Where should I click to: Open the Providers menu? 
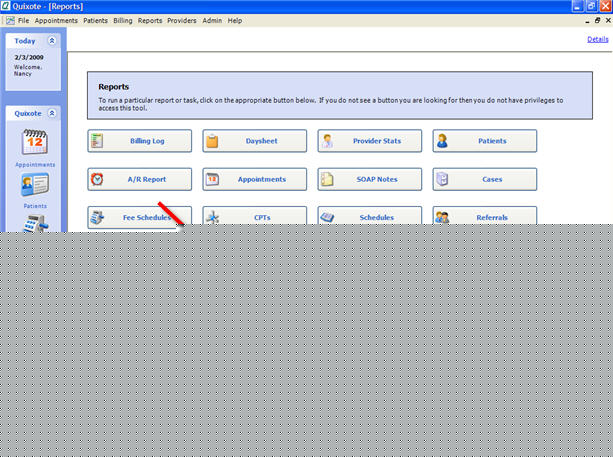click(182, 20)
